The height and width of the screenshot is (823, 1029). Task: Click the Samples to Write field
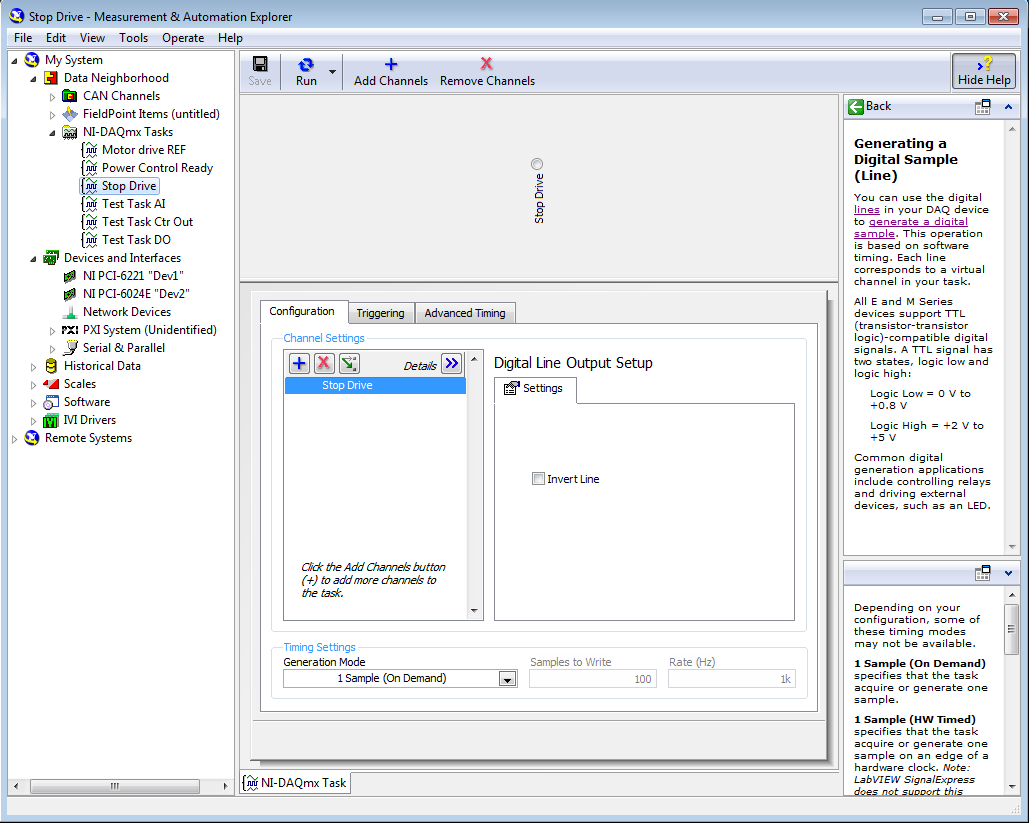pyautogui.click(x=592, y=679)
